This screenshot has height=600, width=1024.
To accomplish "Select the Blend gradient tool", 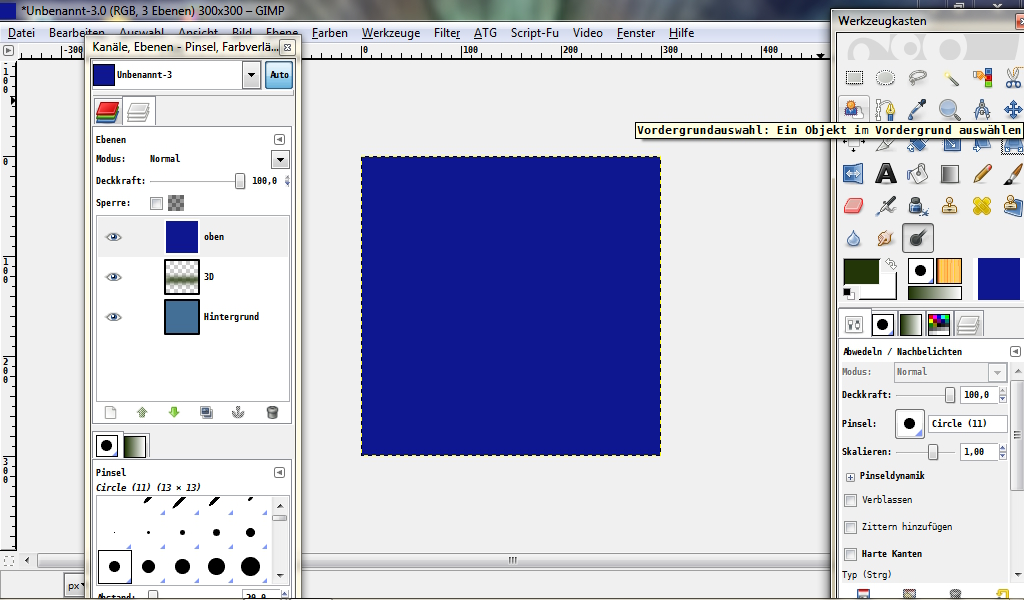I will click(x=950, y=174).
